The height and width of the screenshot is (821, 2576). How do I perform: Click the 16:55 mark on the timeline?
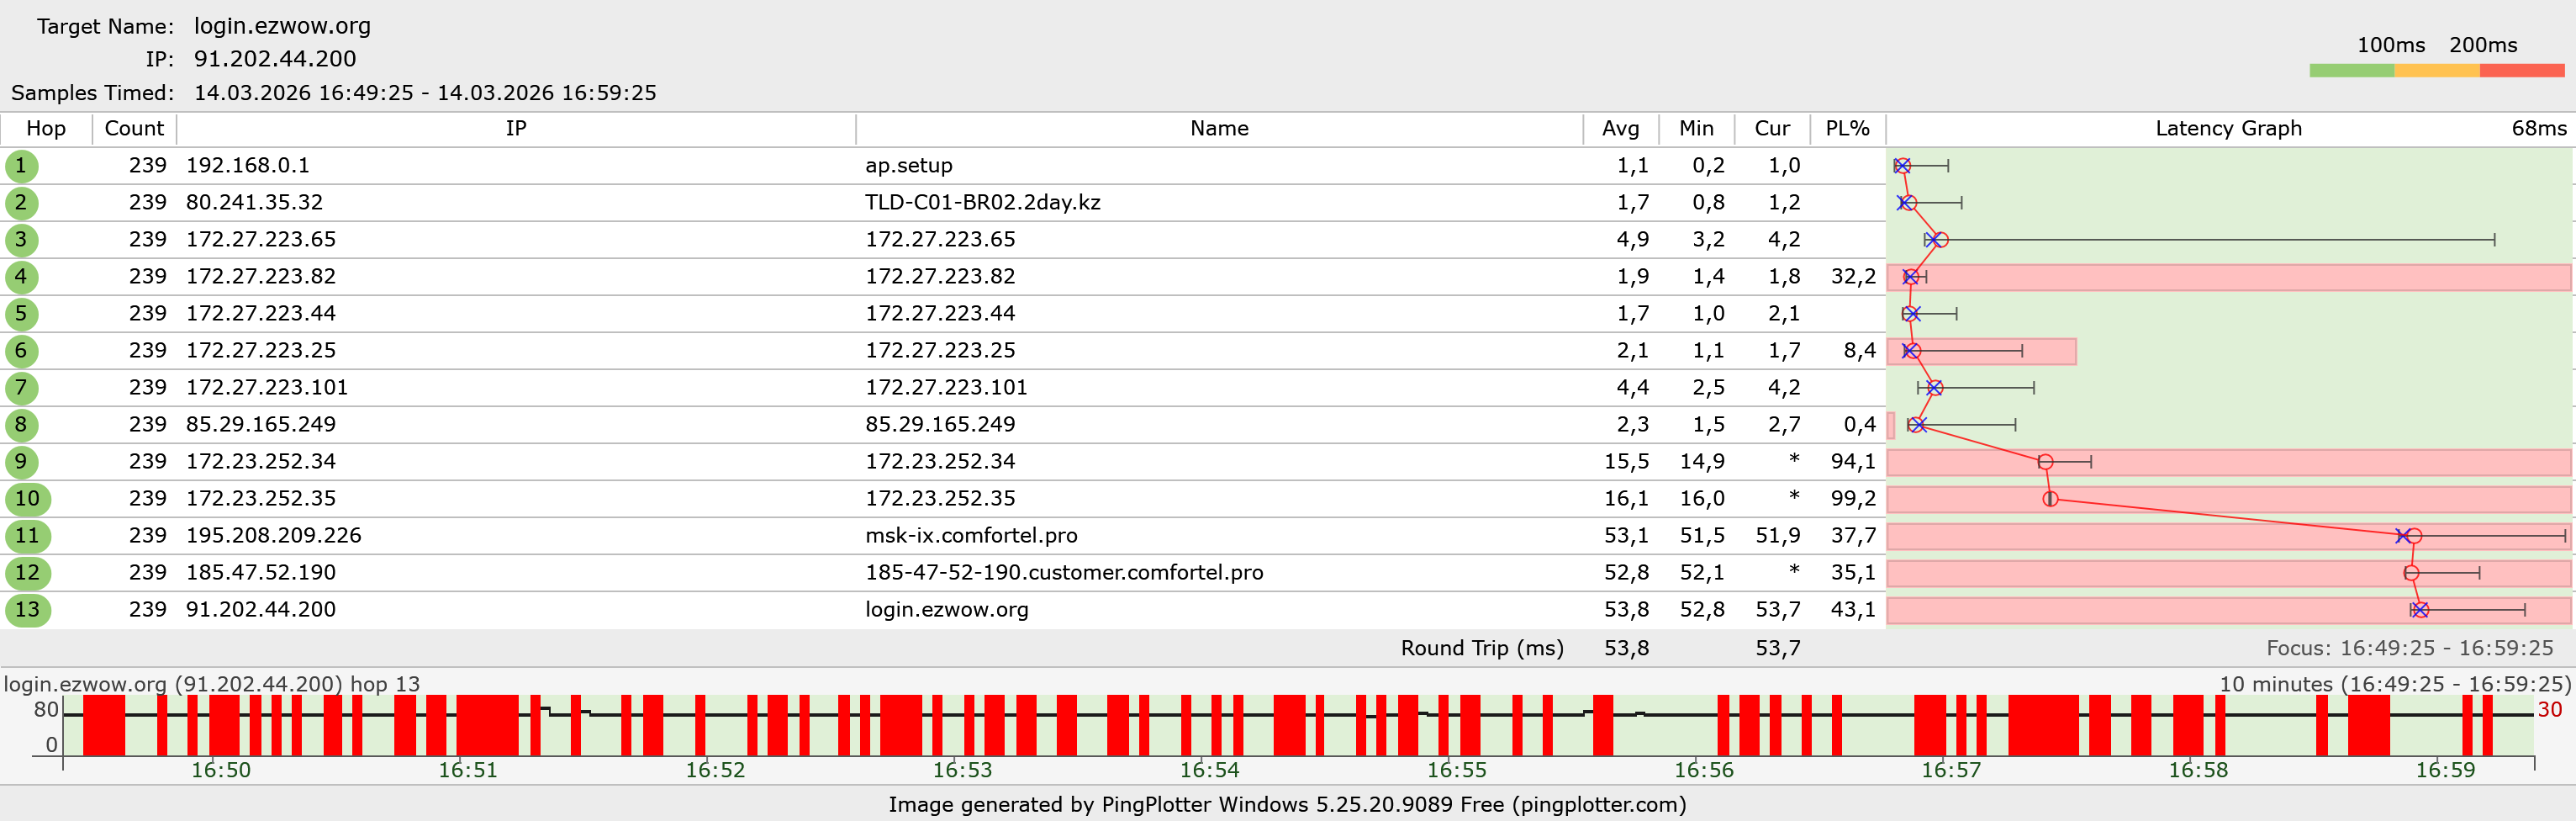pos(1456,770)
